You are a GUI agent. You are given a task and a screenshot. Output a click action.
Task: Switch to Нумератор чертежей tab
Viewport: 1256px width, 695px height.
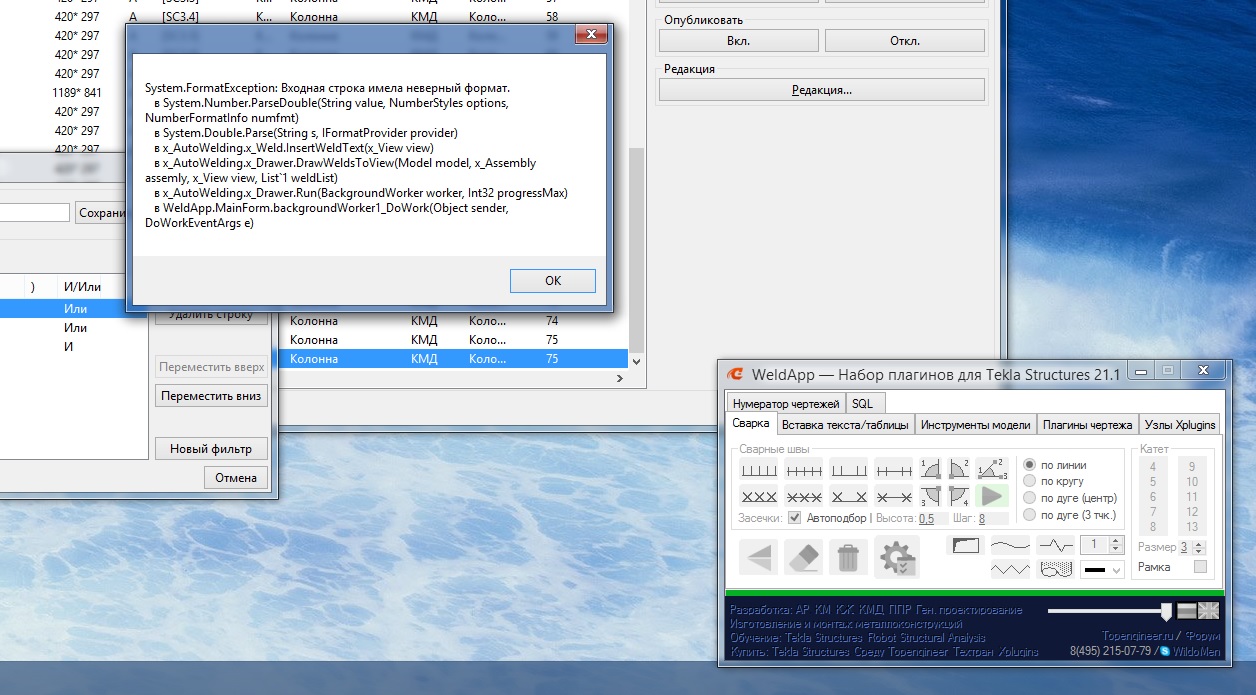coord(786,404)
